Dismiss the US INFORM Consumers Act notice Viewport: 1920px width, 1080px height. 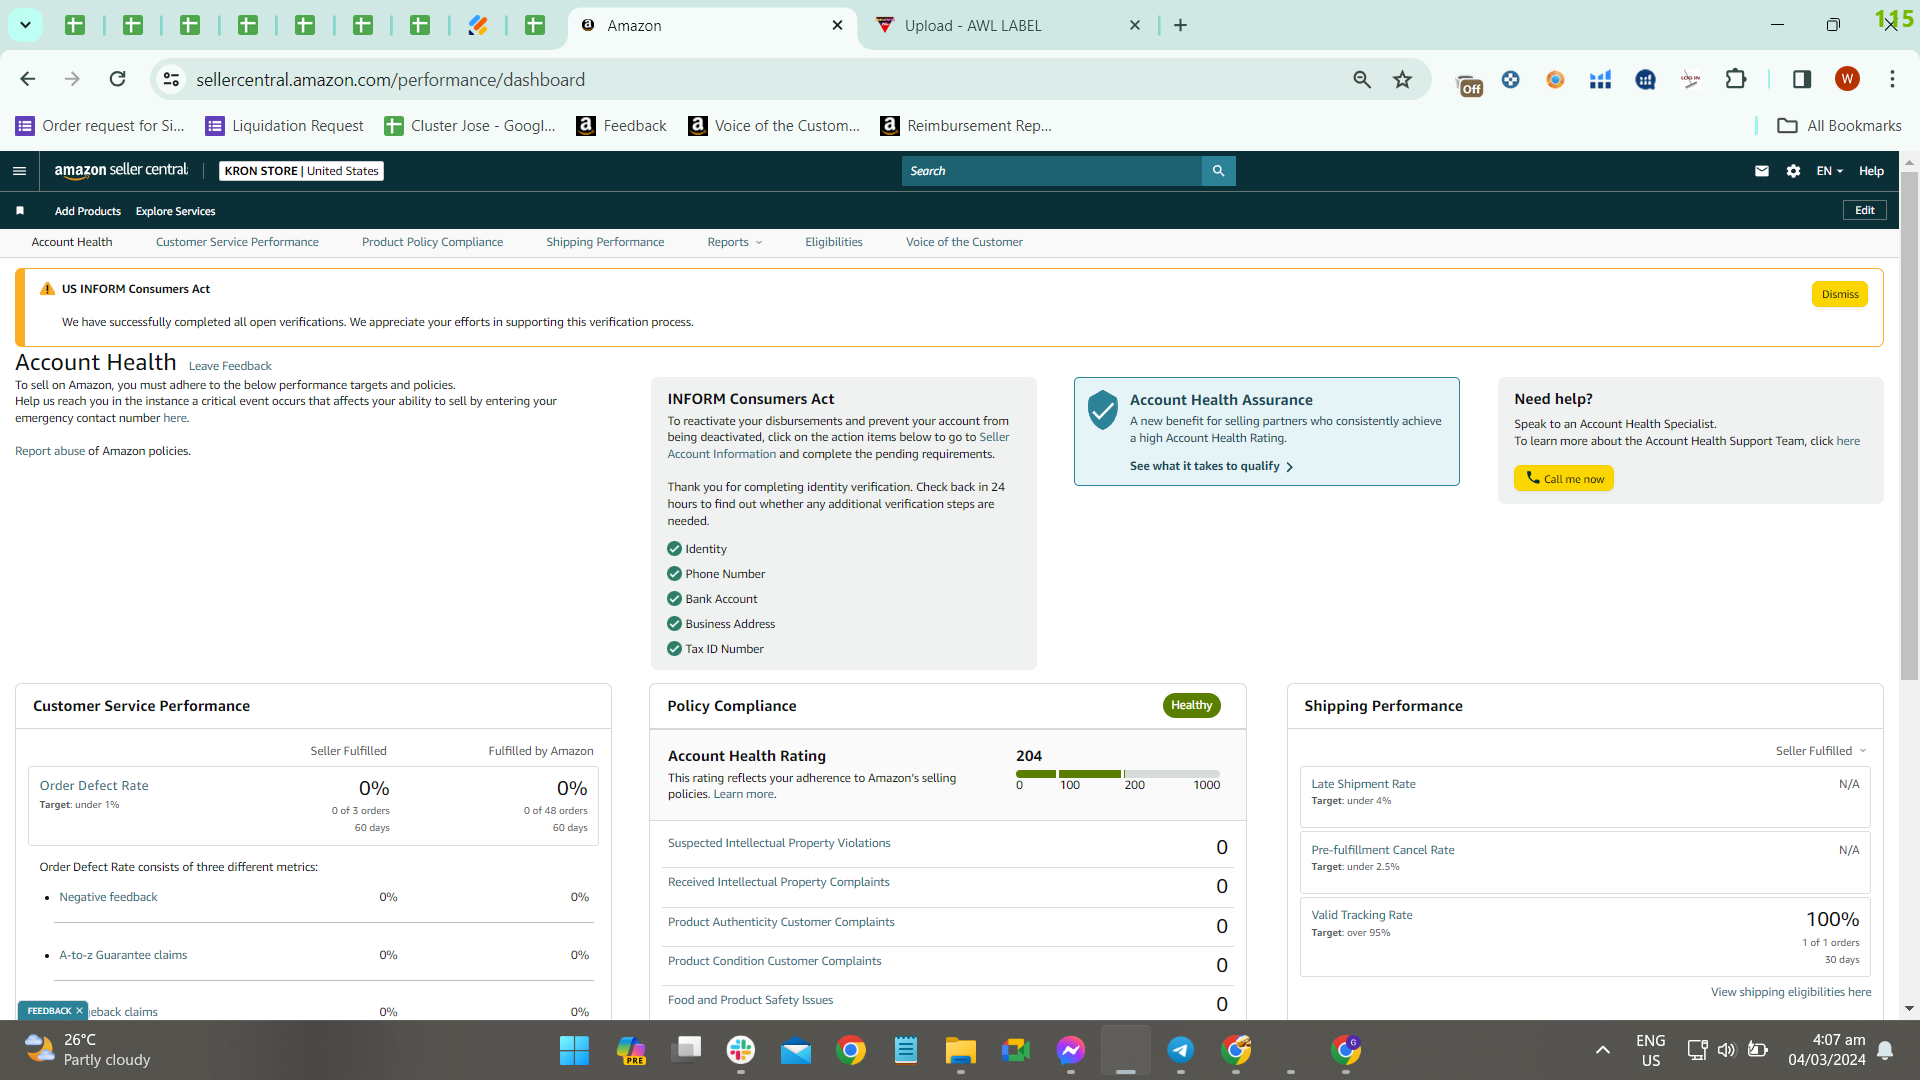pyautogui.click(x=1840, y=294)
